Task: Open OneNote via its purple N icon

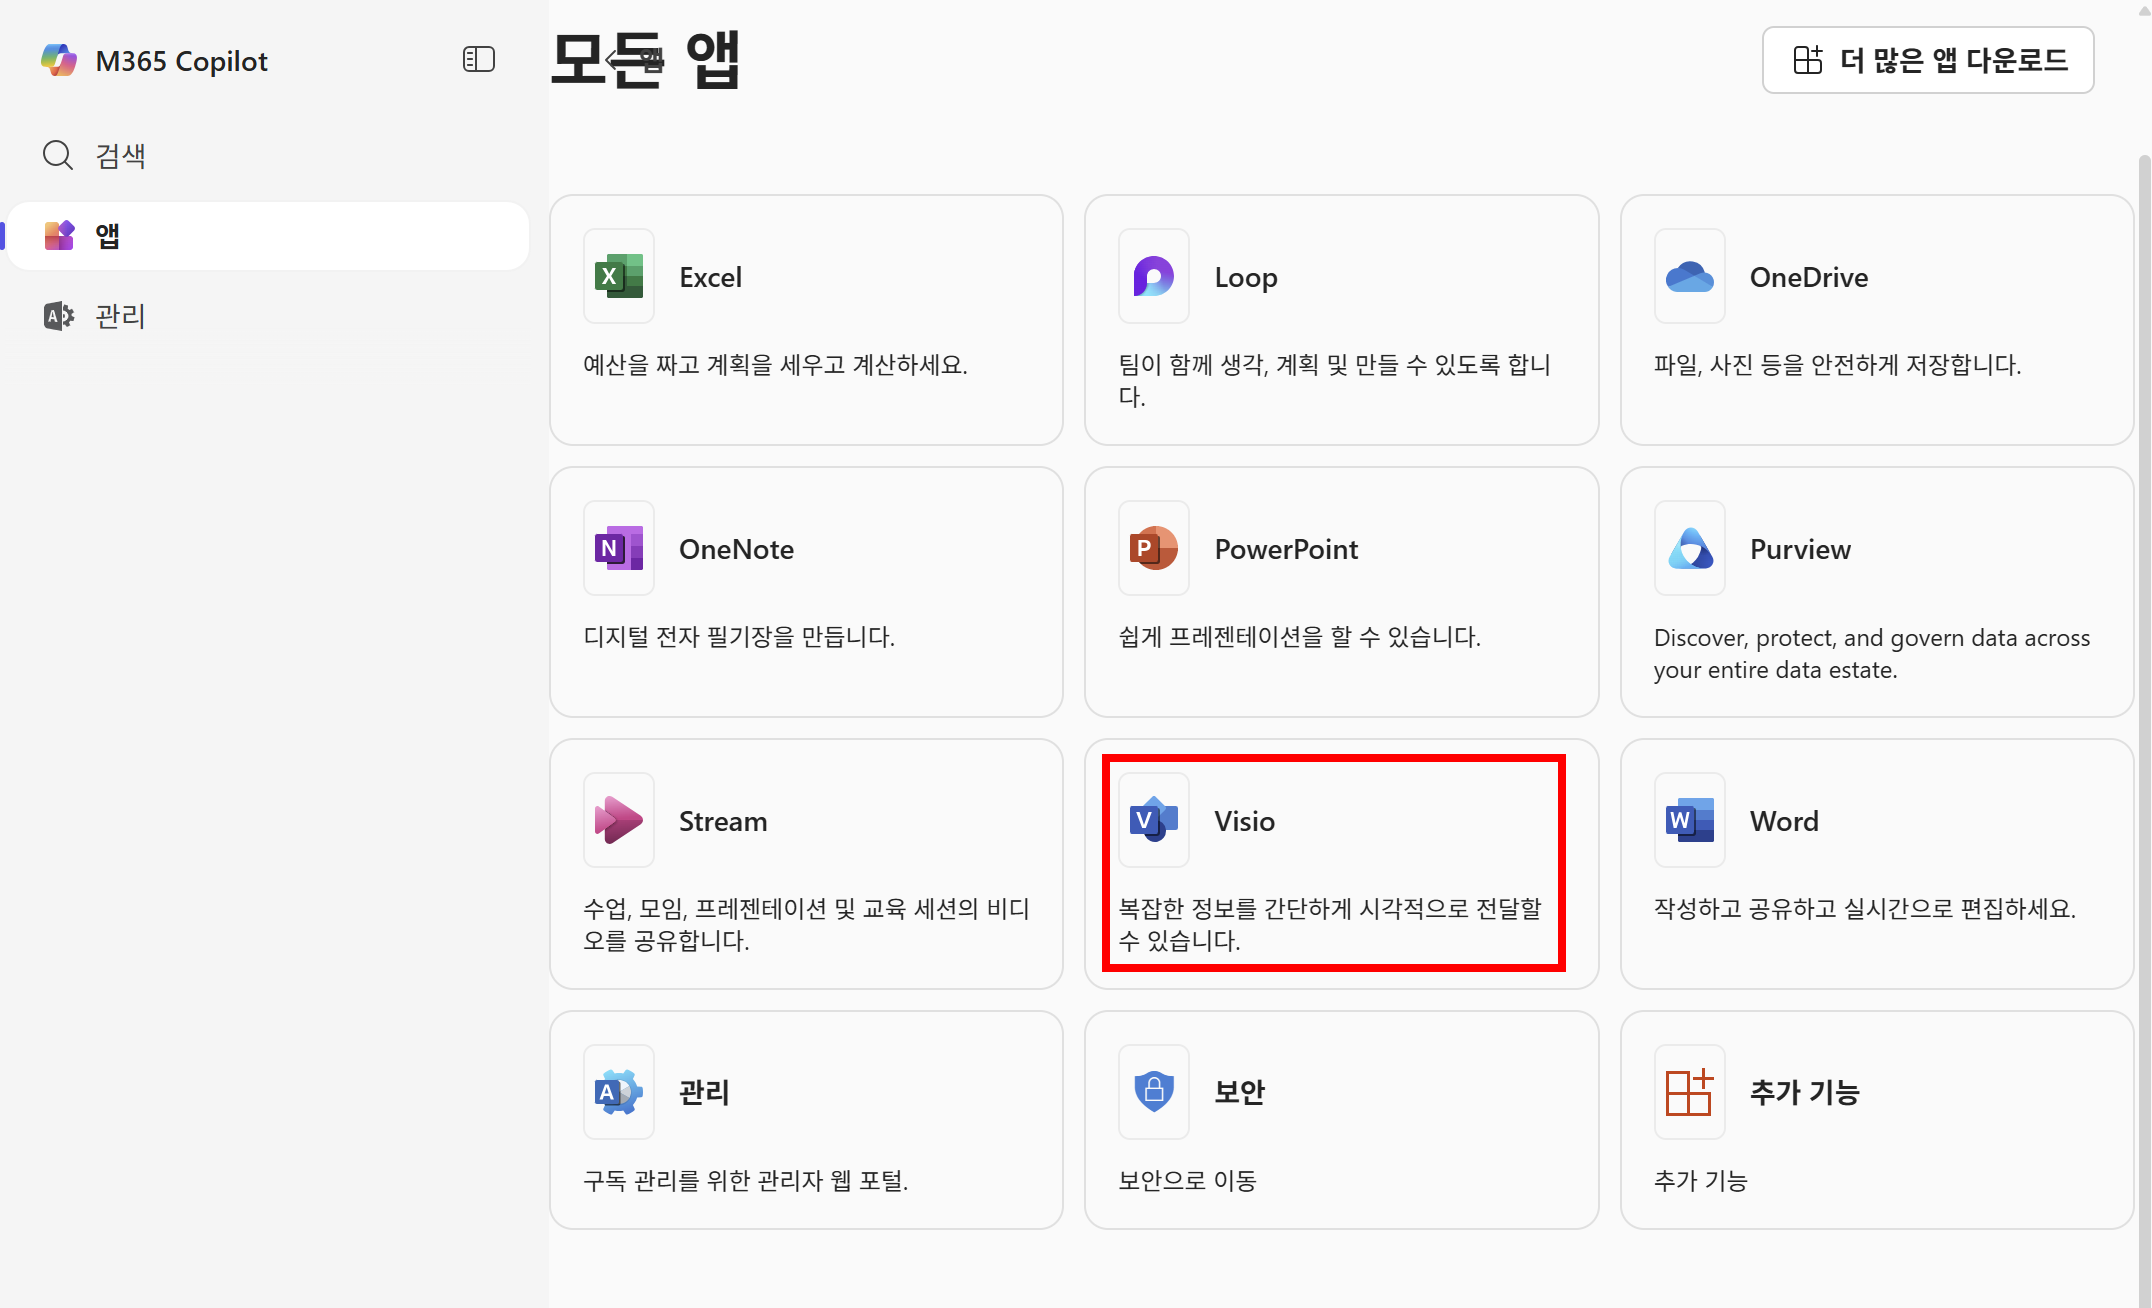Action: tap(619, 548)
